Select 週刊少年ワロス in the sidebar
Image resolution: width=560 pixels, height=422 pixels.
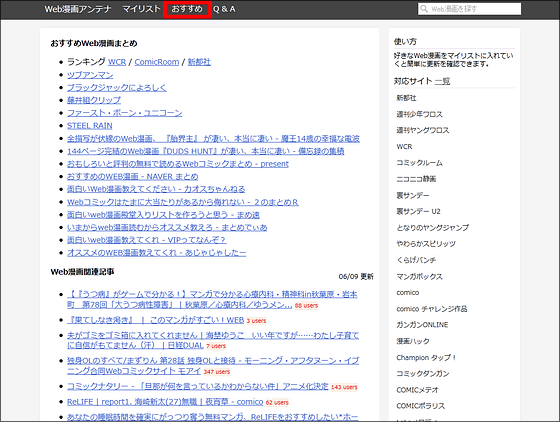[x=419, y=114]
